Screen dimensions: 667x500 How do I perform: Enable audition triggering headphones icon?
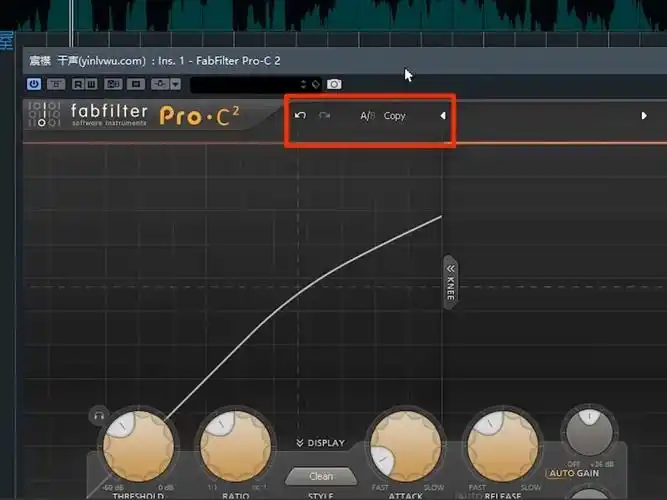tap(99, 415)
